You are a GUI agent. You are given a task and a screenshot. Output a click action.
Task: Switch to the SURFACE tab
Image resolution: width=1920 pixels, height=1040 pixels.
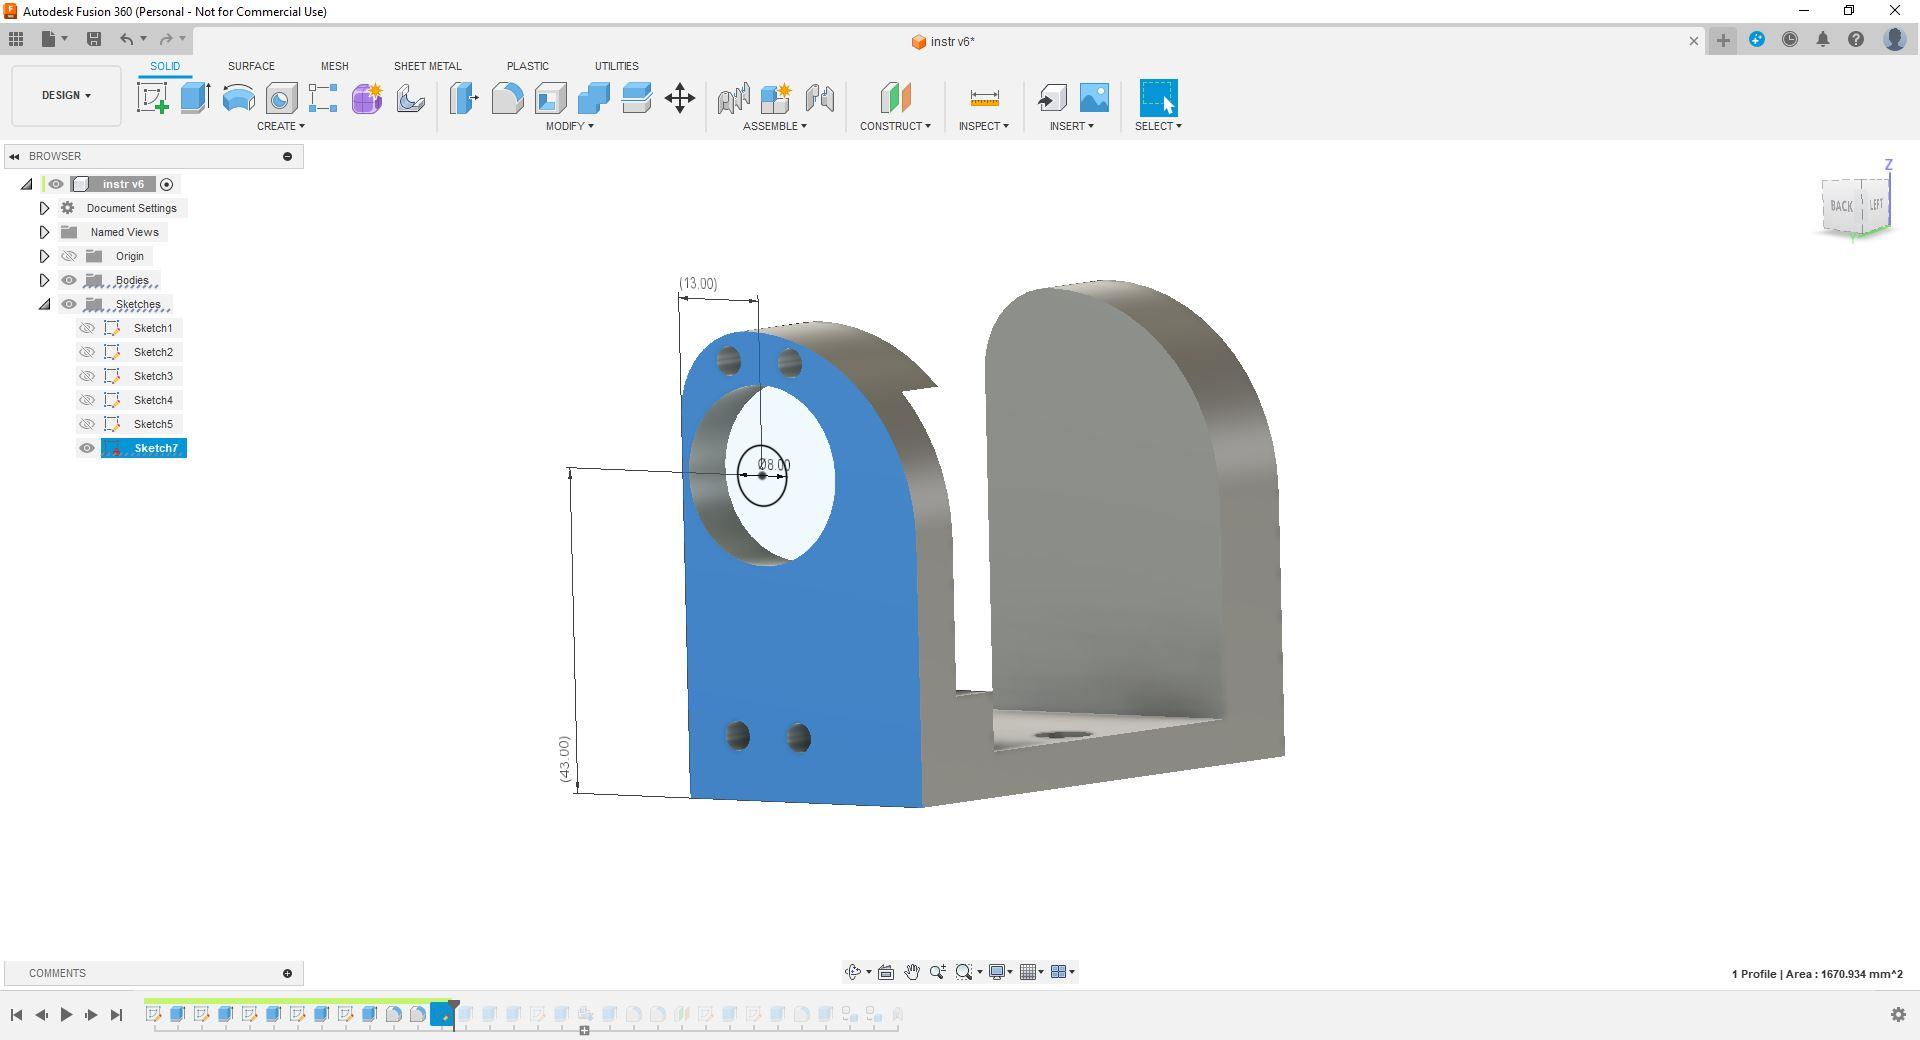(251, 66)
